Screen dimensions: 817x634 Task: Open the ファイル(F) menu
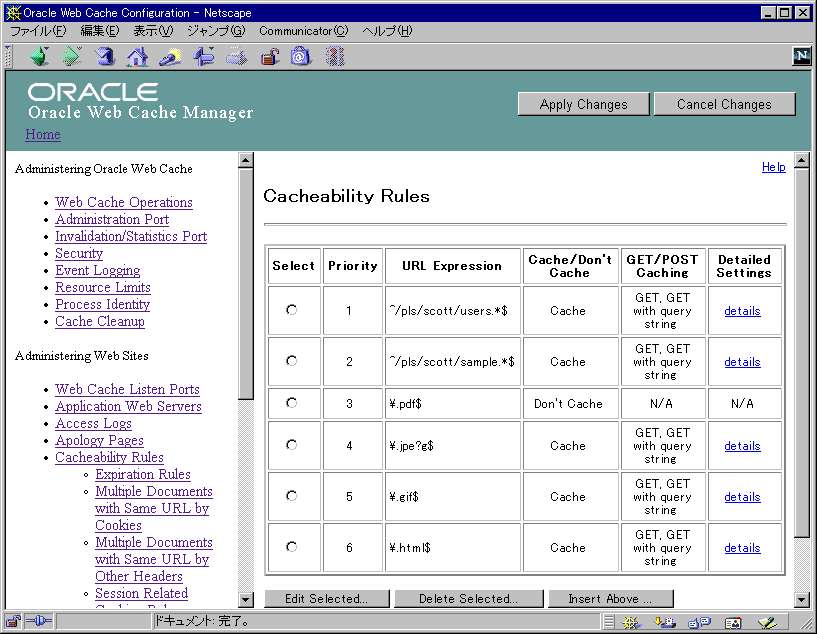coord(38,31)
